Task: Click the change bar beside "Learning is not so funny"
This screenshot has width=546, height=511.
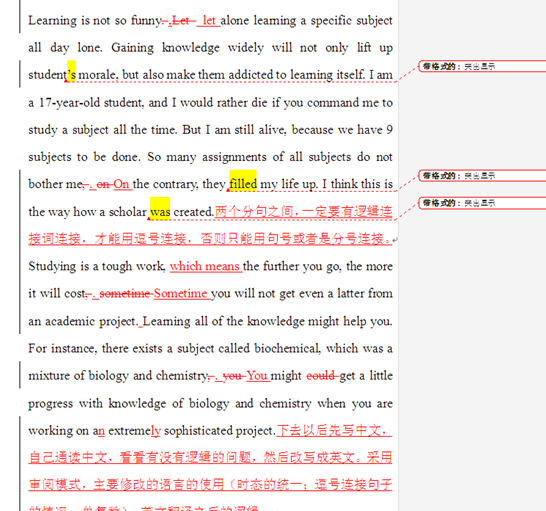Action: 20,16
